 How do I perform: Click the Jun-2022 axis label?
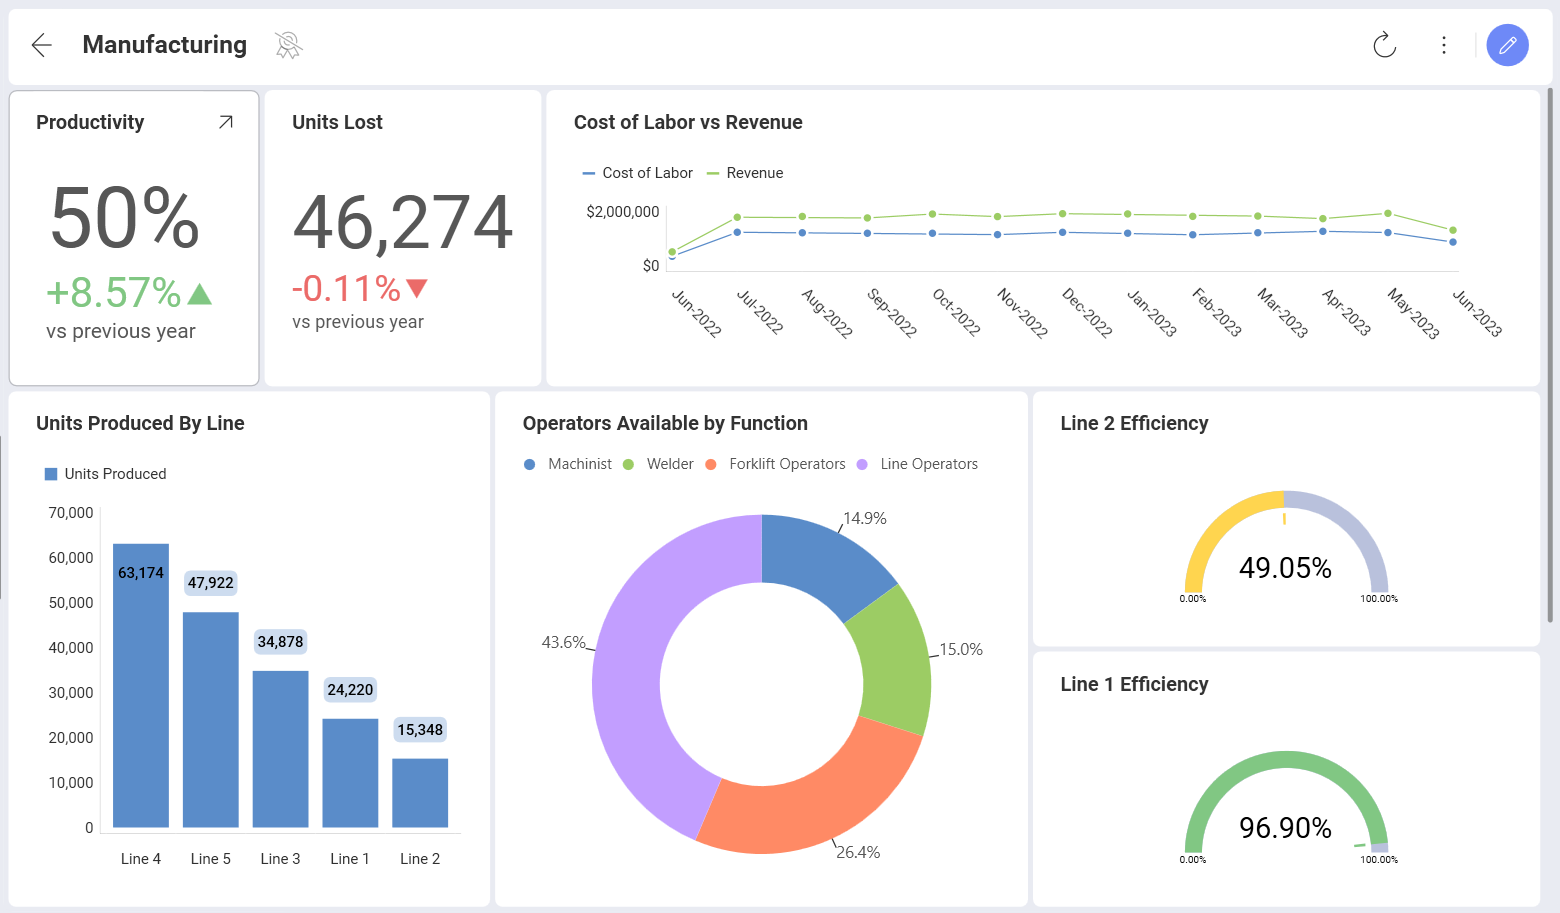(x=696, y=314)
